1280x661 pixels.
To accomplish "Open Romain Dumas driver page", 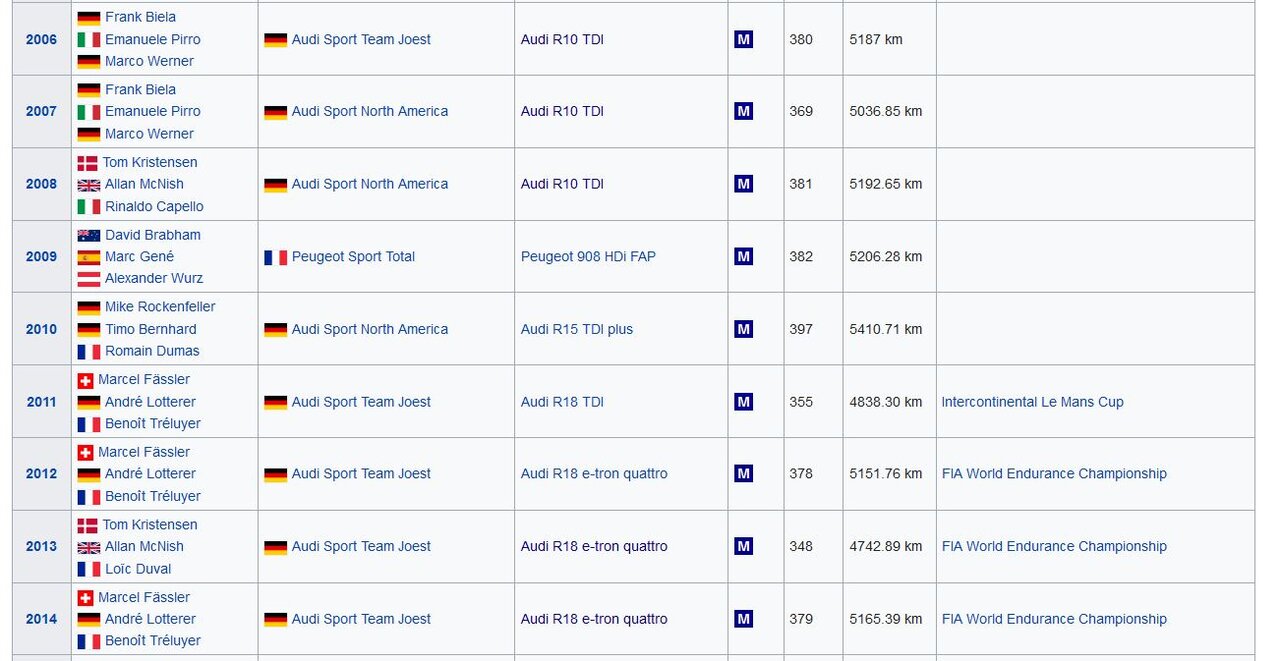I will pyautogui.click(x=152, y=351).
